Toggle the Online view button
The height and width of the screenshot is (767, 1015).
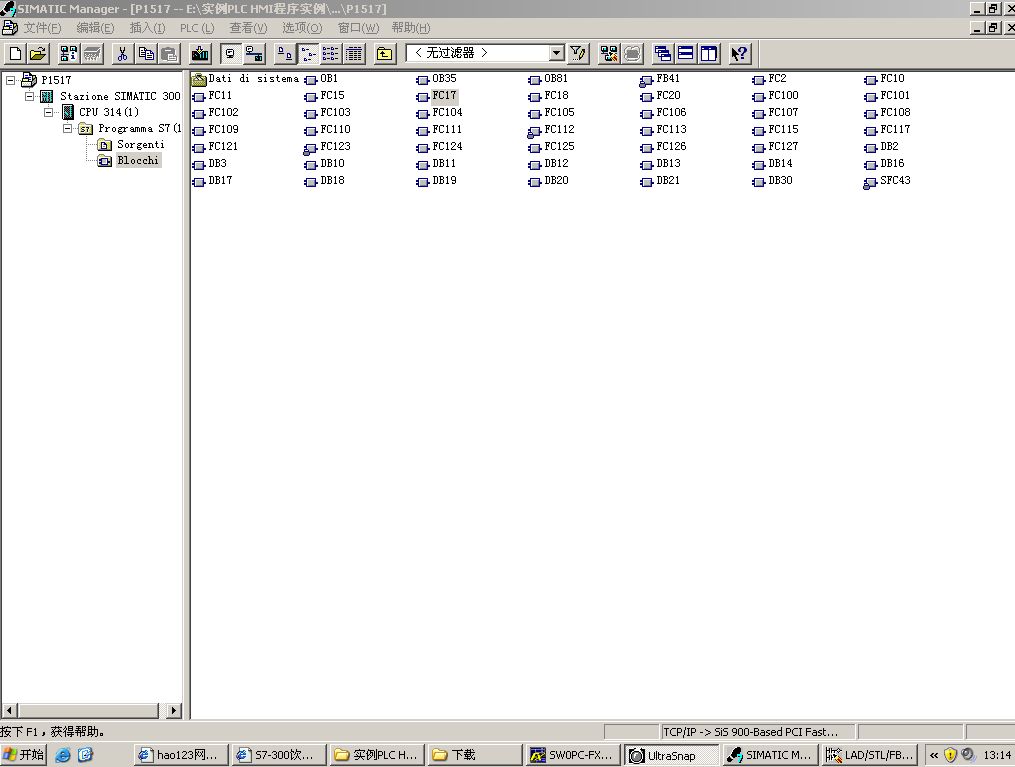pyautogui.click(x=254, y=54)
